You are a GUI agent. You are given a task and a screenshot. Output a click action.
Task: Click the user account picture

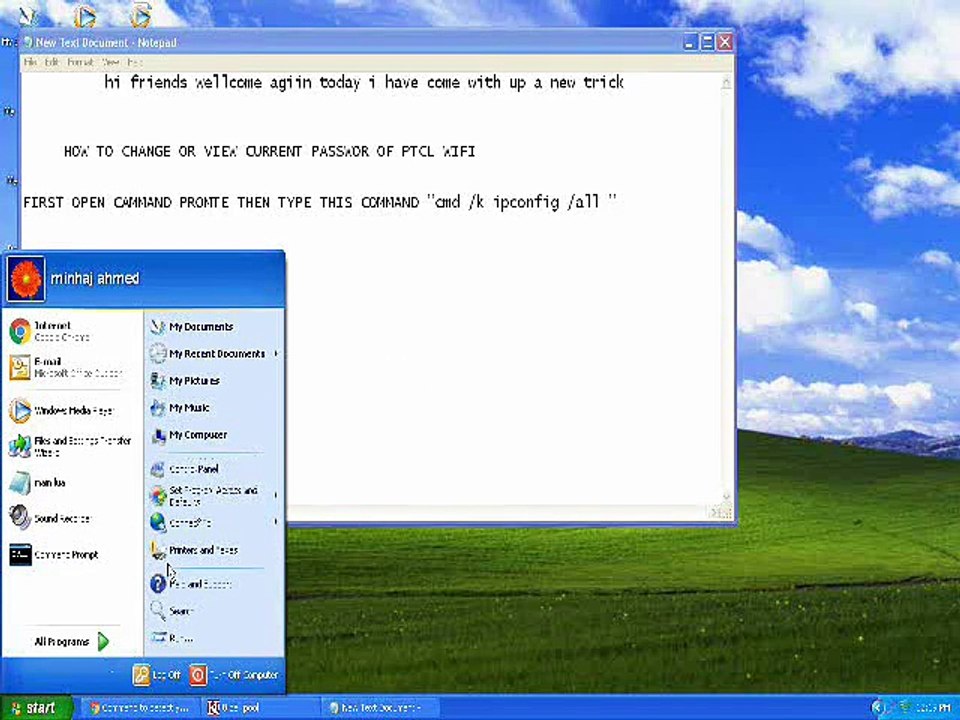point(26,279)
